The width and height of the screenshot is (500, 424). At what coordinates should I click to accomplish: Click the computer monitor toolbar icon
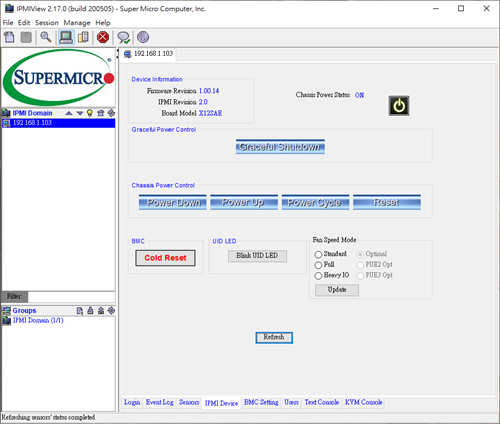66,37
